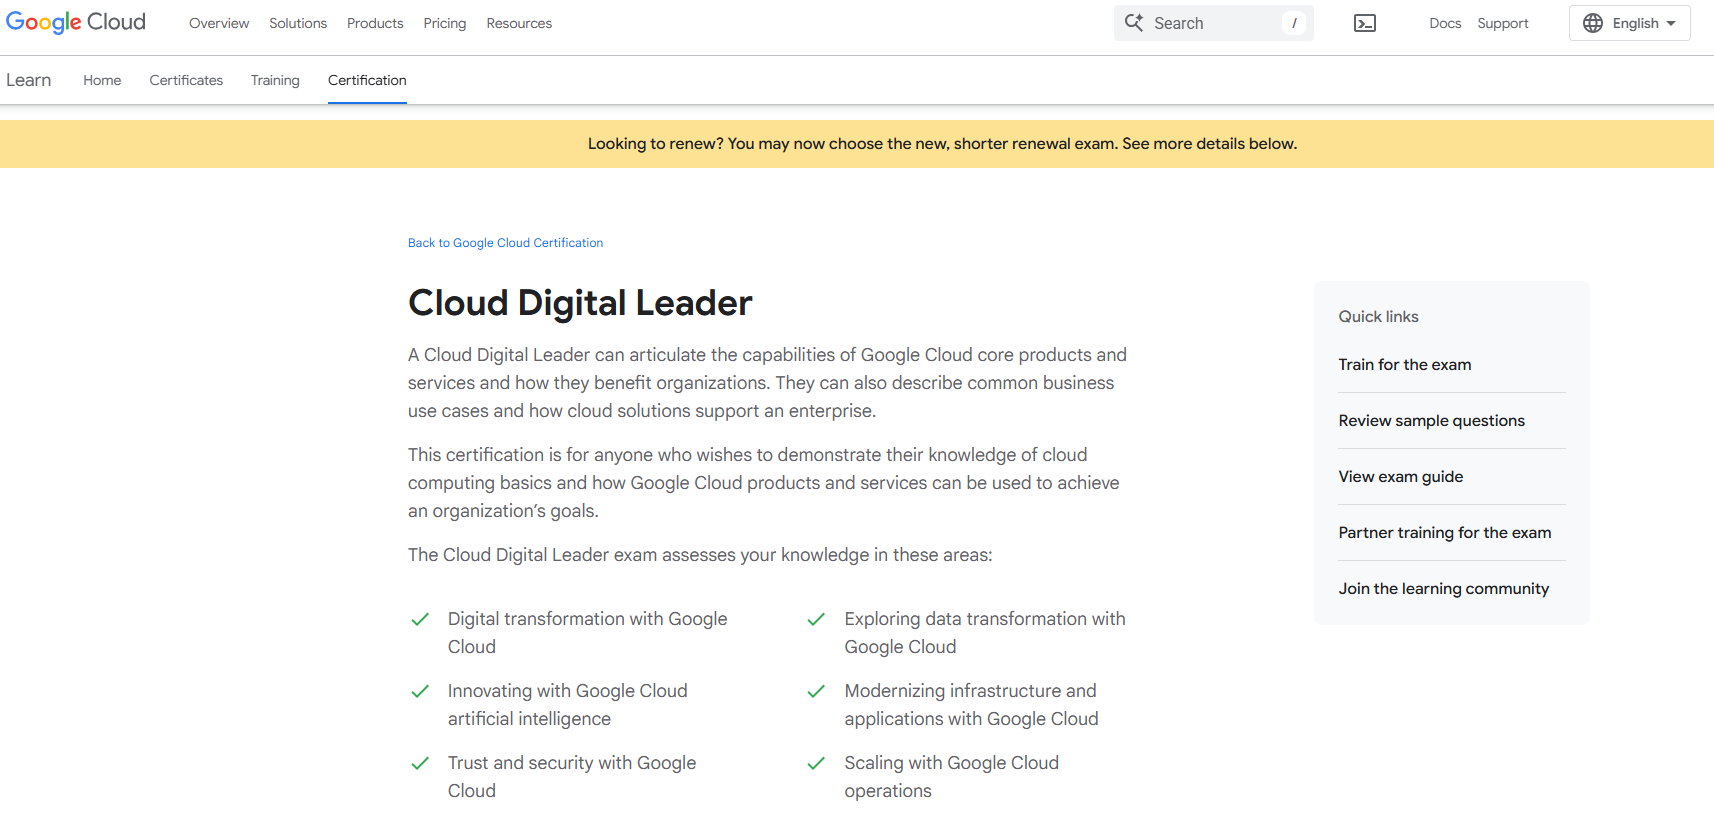This screenshot has width=1714, height=830.
Task: Open the Support link
Action: (1503, 23)
